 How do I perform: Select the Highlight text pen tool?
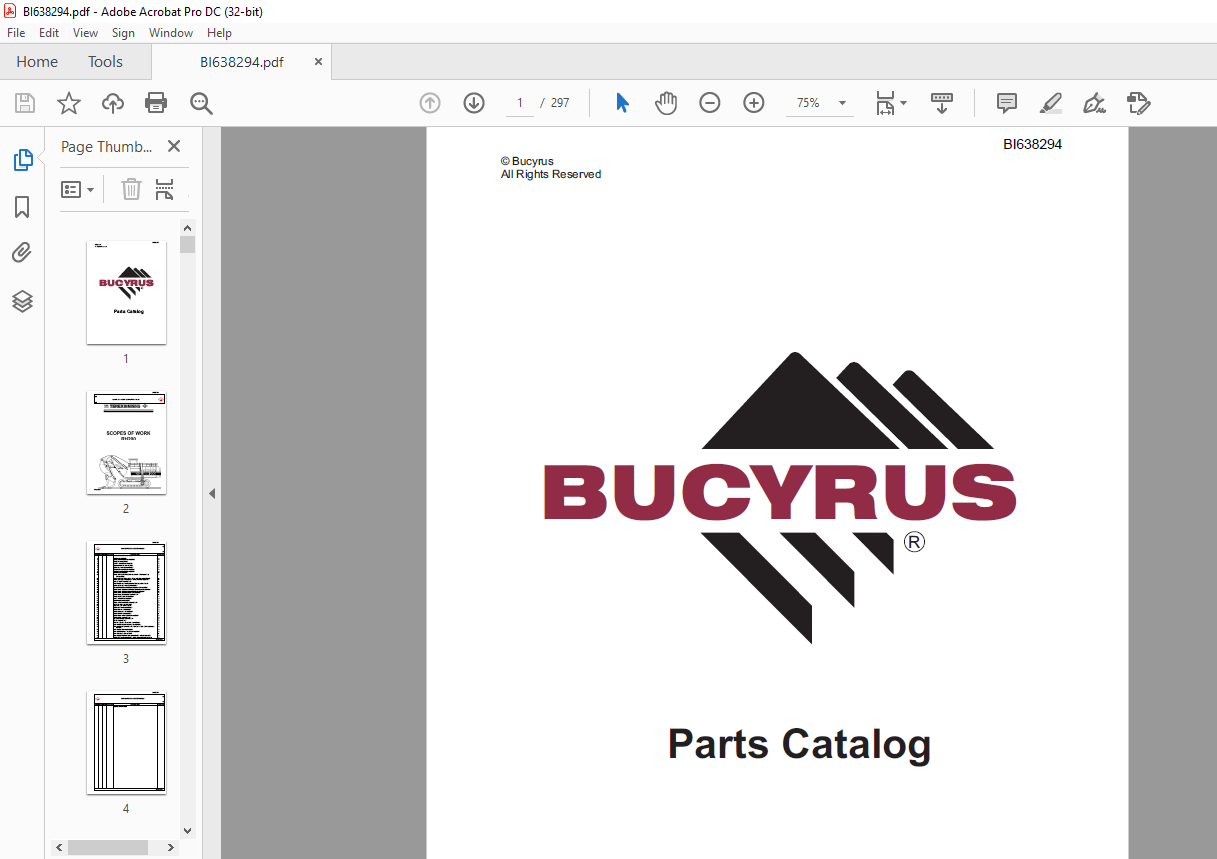pos(1051,103)
